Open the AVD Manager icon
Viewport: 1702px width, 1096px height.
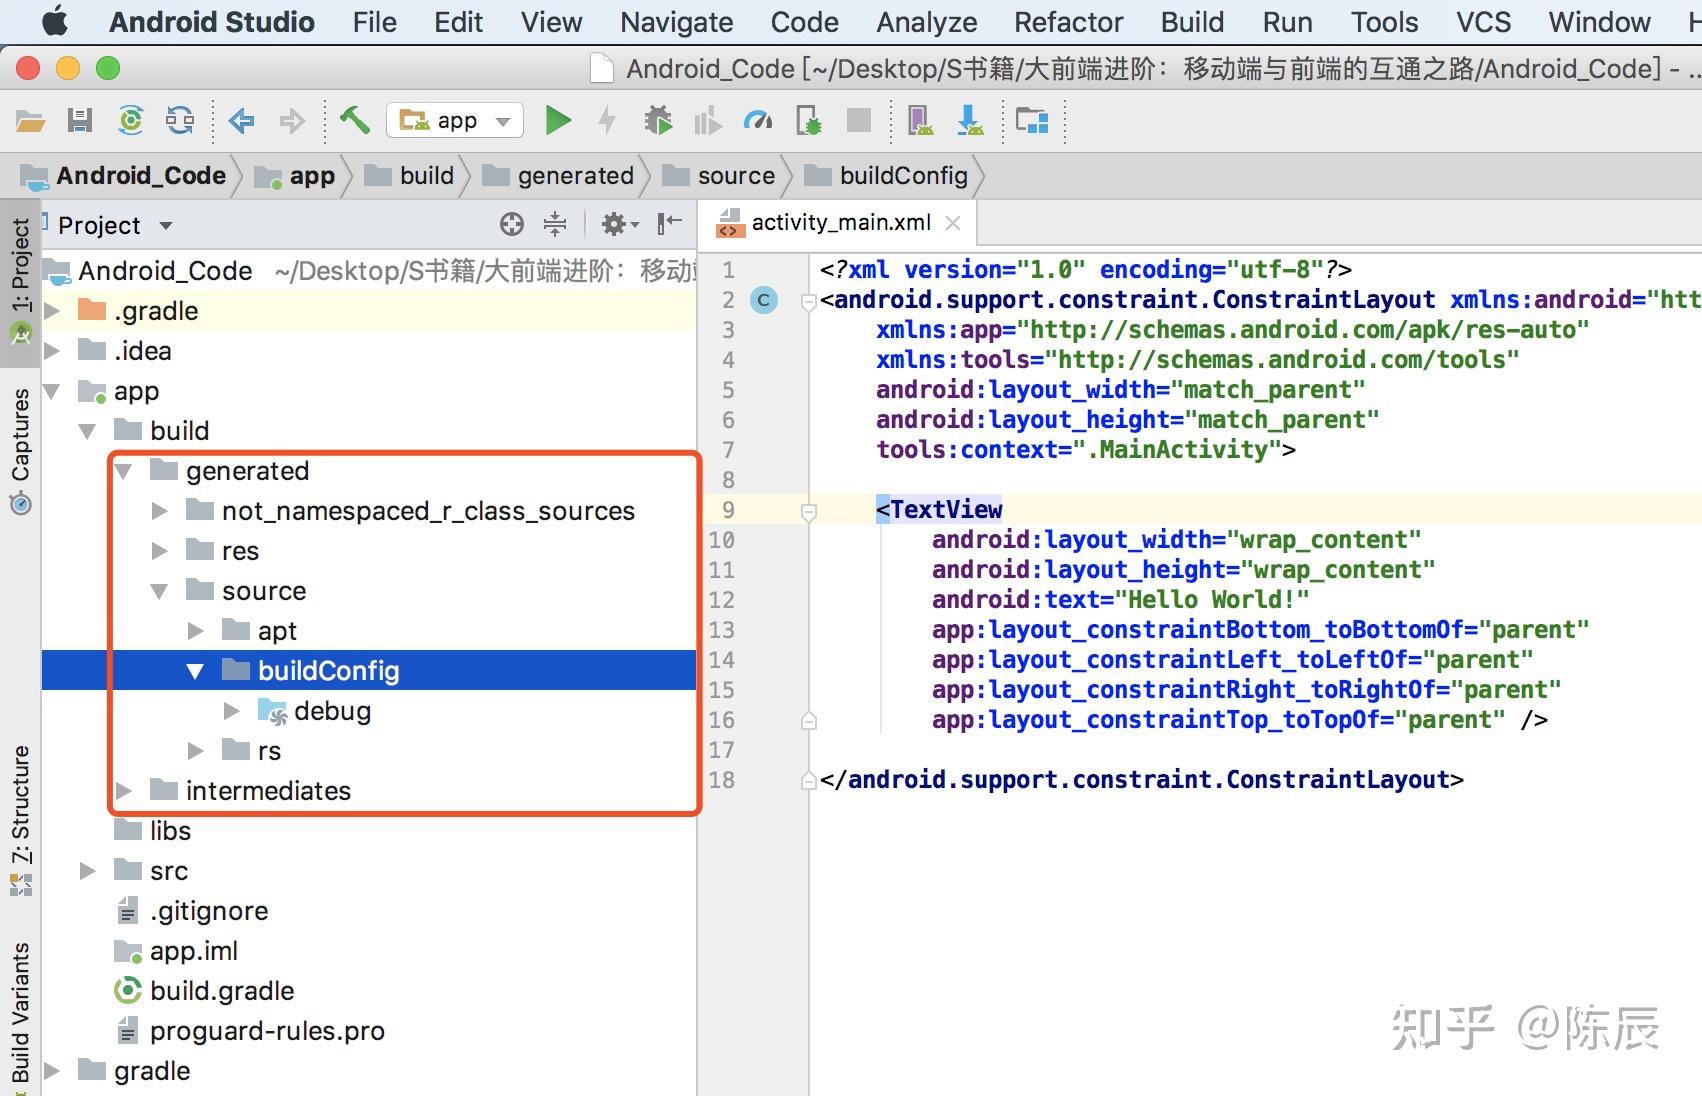click(919, 121)
